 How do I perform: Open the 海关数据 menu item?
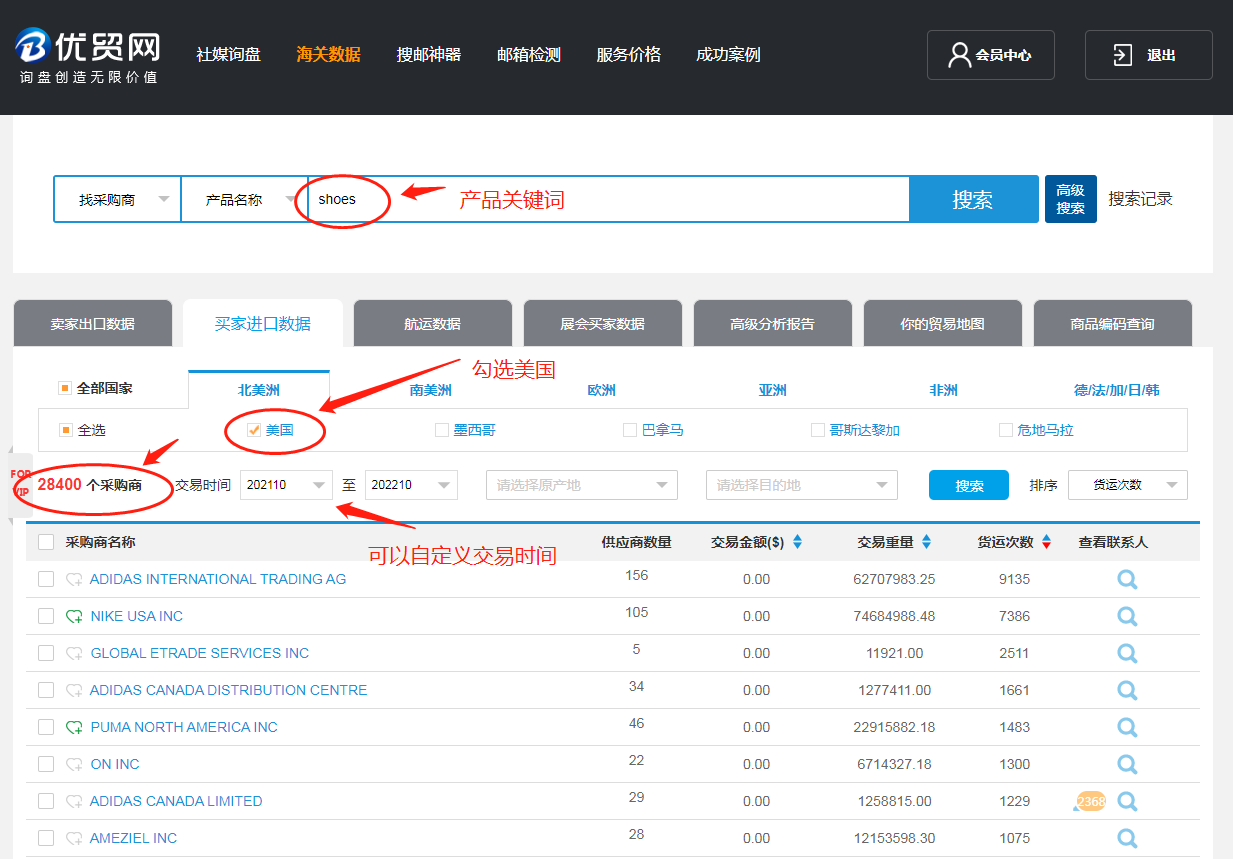[328, 54]
